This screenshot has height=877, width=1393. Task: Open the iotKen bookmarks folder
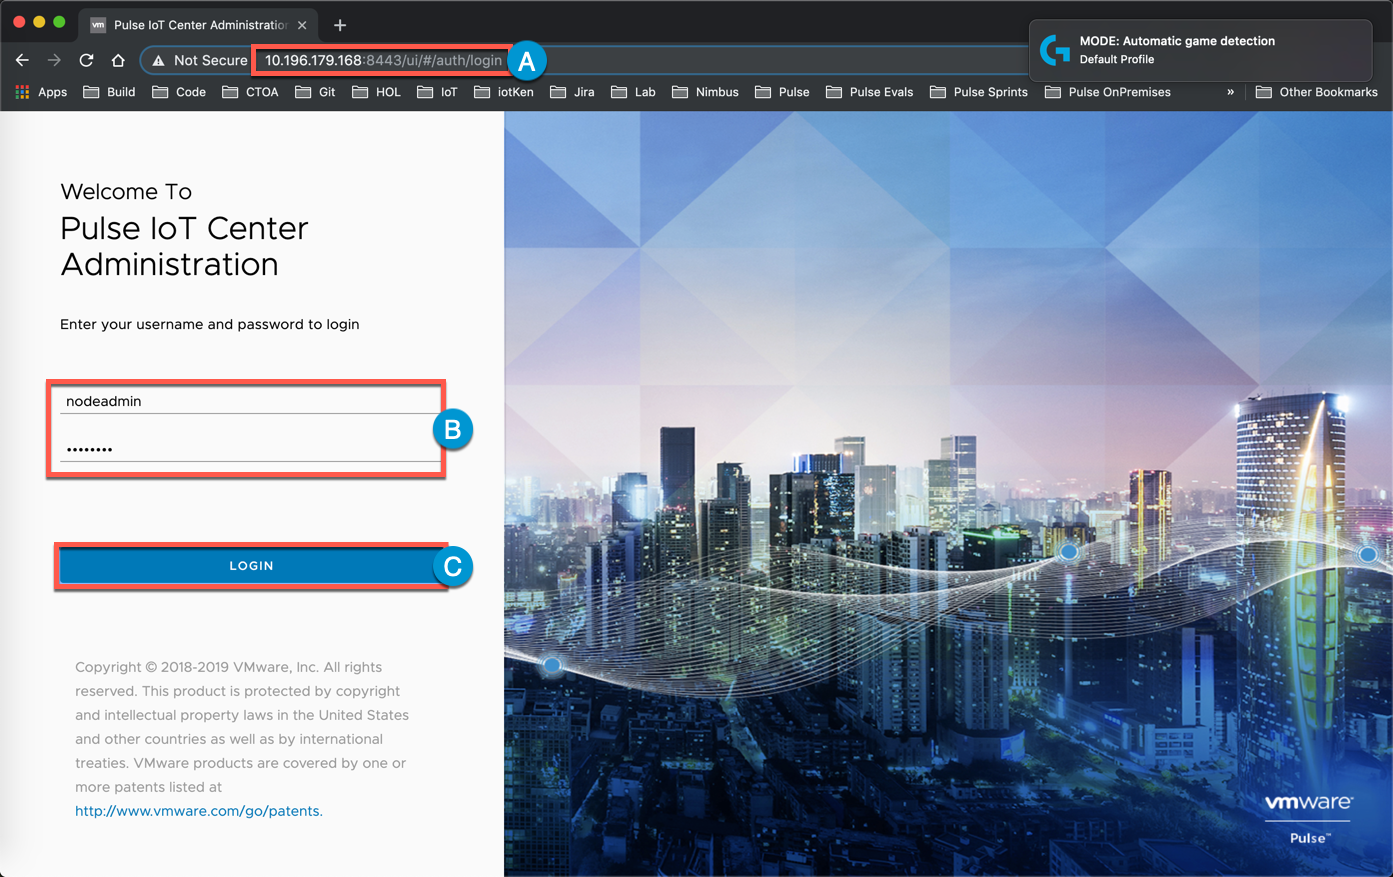(504, 92)
